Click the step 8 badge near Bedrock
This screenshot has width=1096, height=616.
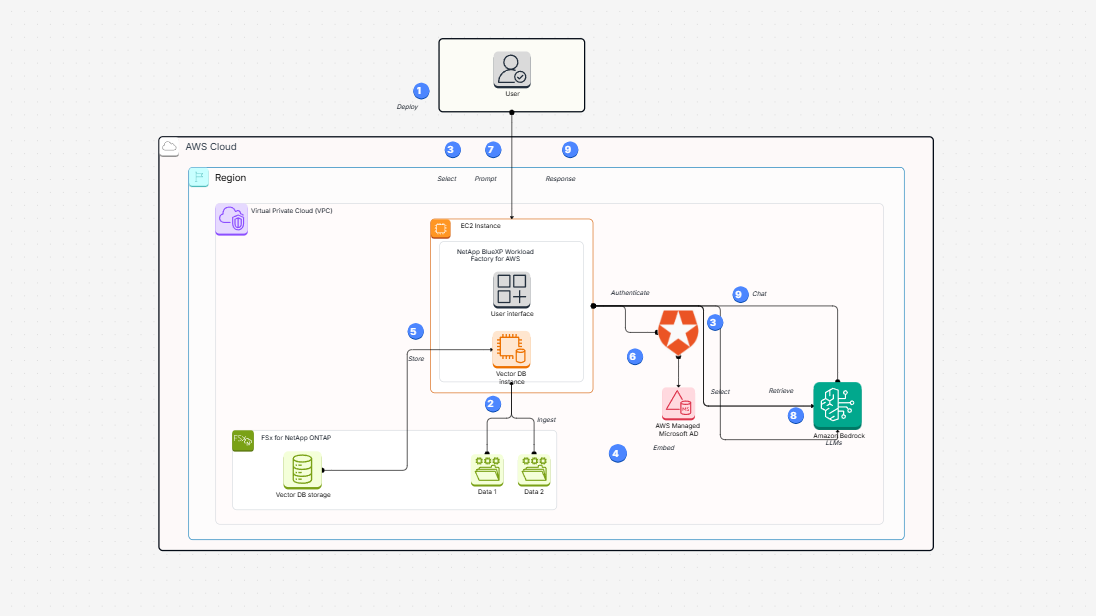795,416
